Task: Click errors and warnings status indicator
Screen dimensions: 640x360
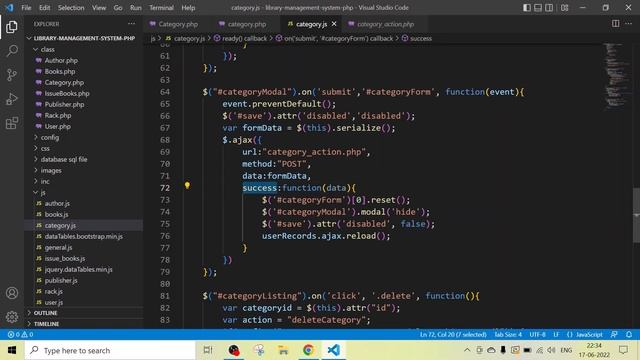Action: coord(20,334)
